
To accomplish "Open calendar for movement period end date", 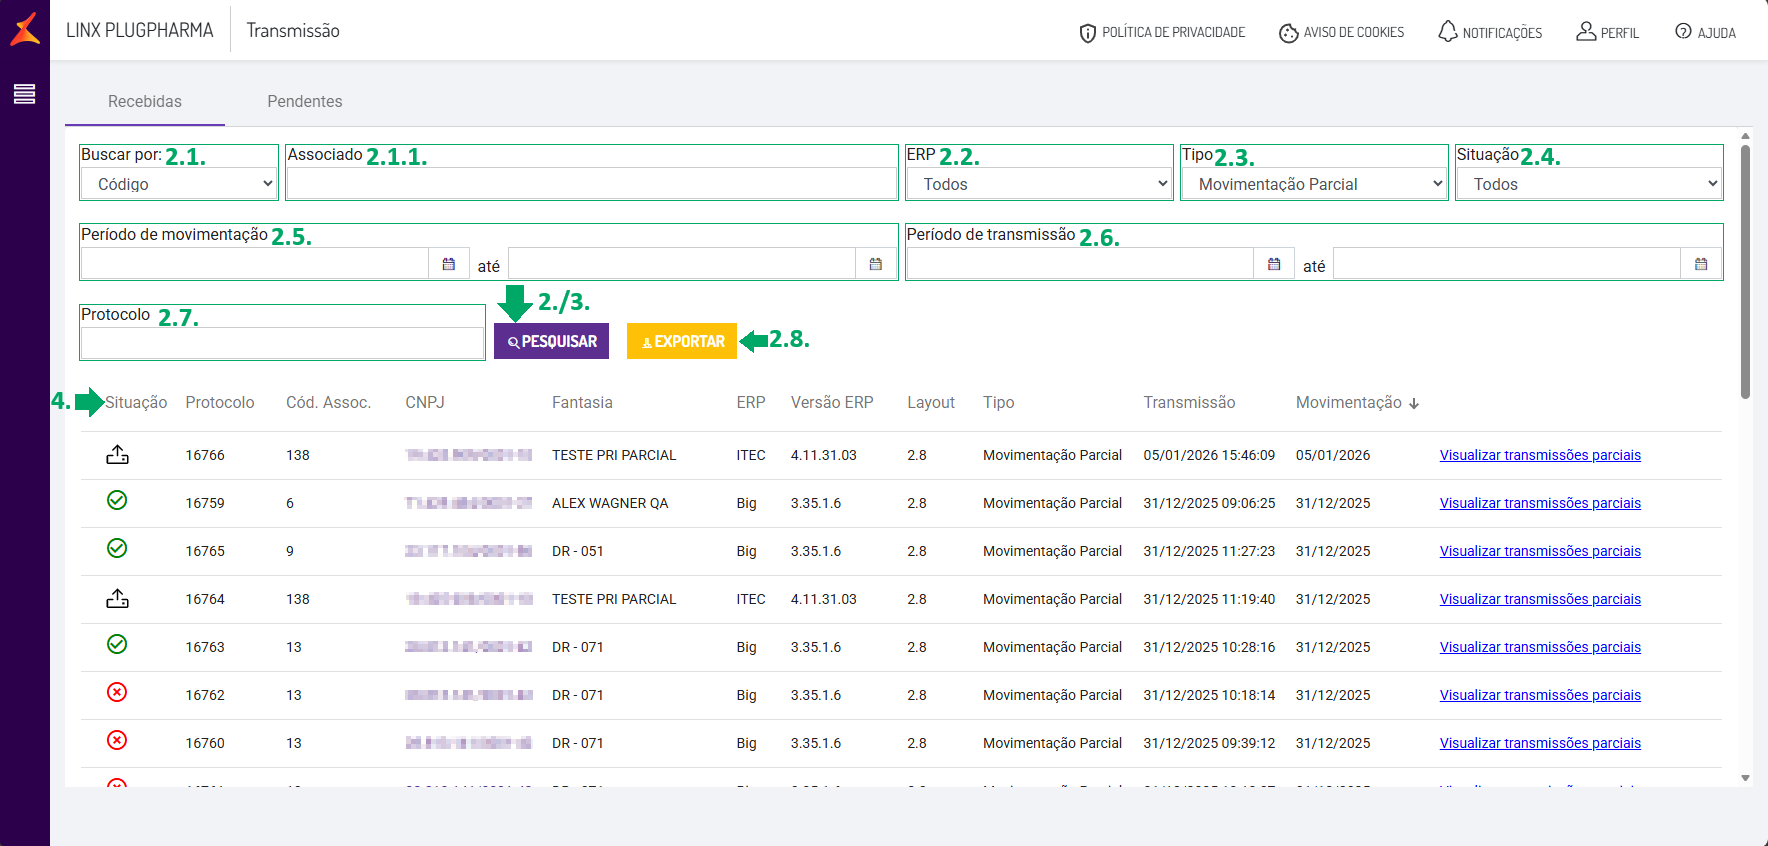I will 875,264.
